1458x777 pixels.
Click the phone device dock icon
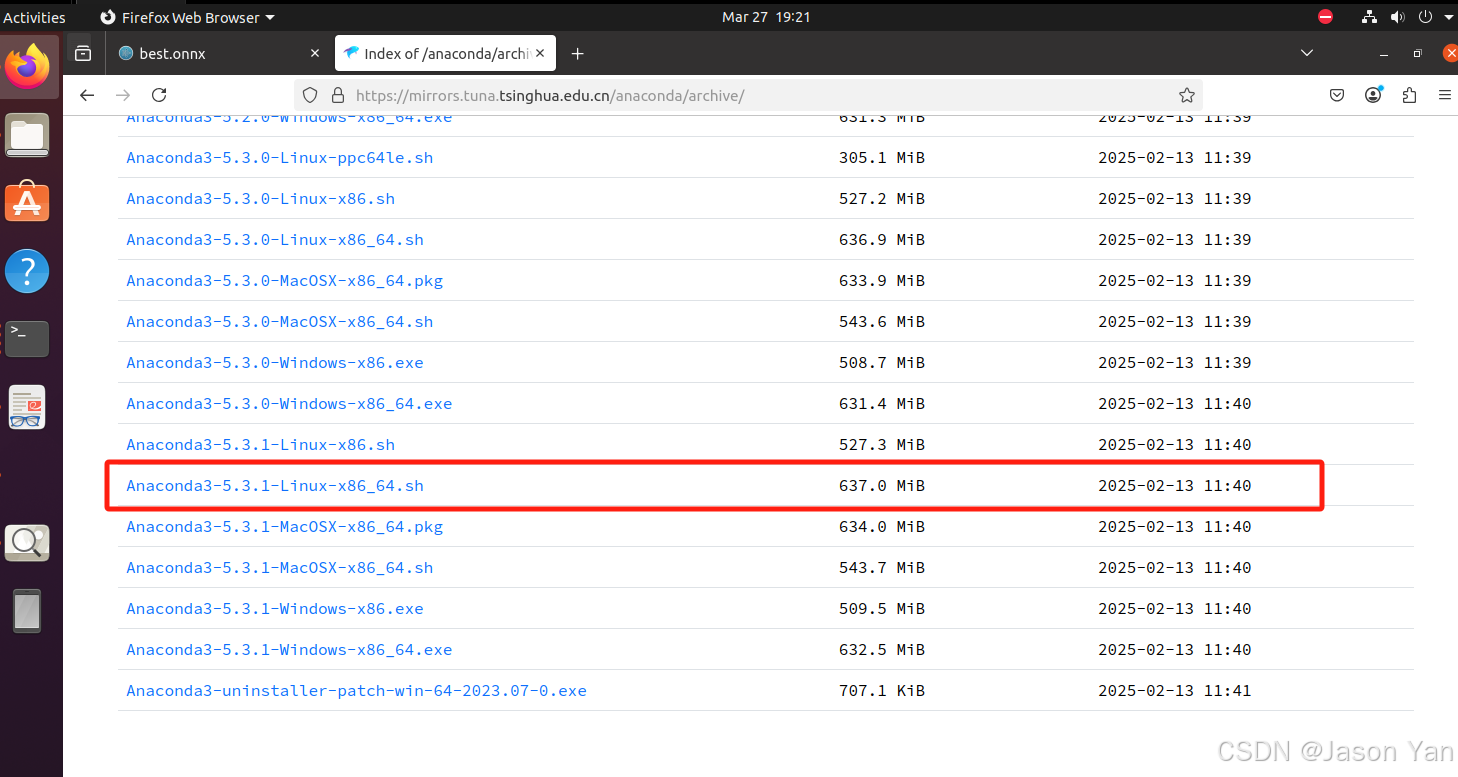[27, 611]
